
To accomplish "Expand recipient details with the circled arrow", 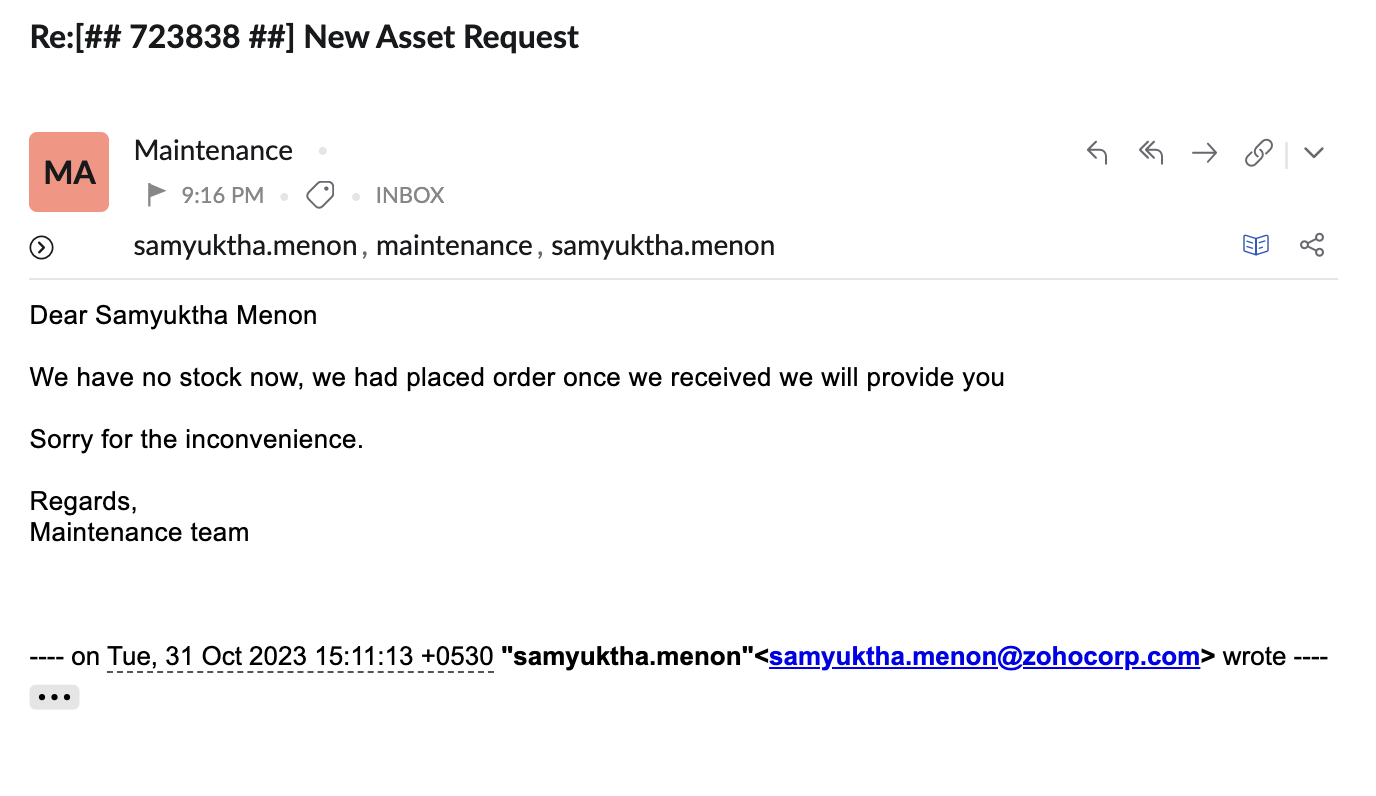I will click(42, 247).
